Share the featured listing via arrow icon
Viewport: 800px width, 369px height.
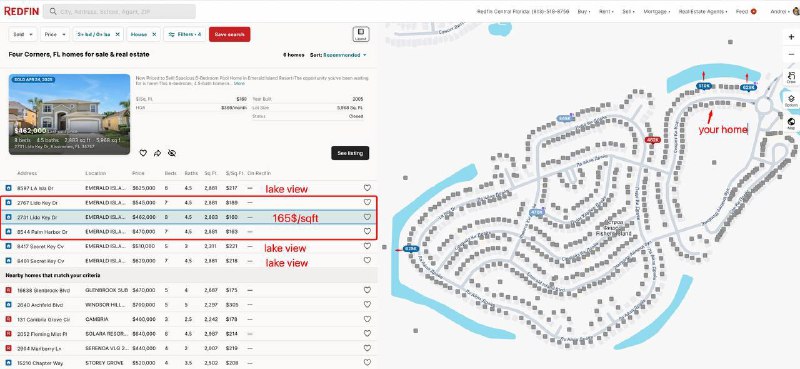tap(157, 153)
